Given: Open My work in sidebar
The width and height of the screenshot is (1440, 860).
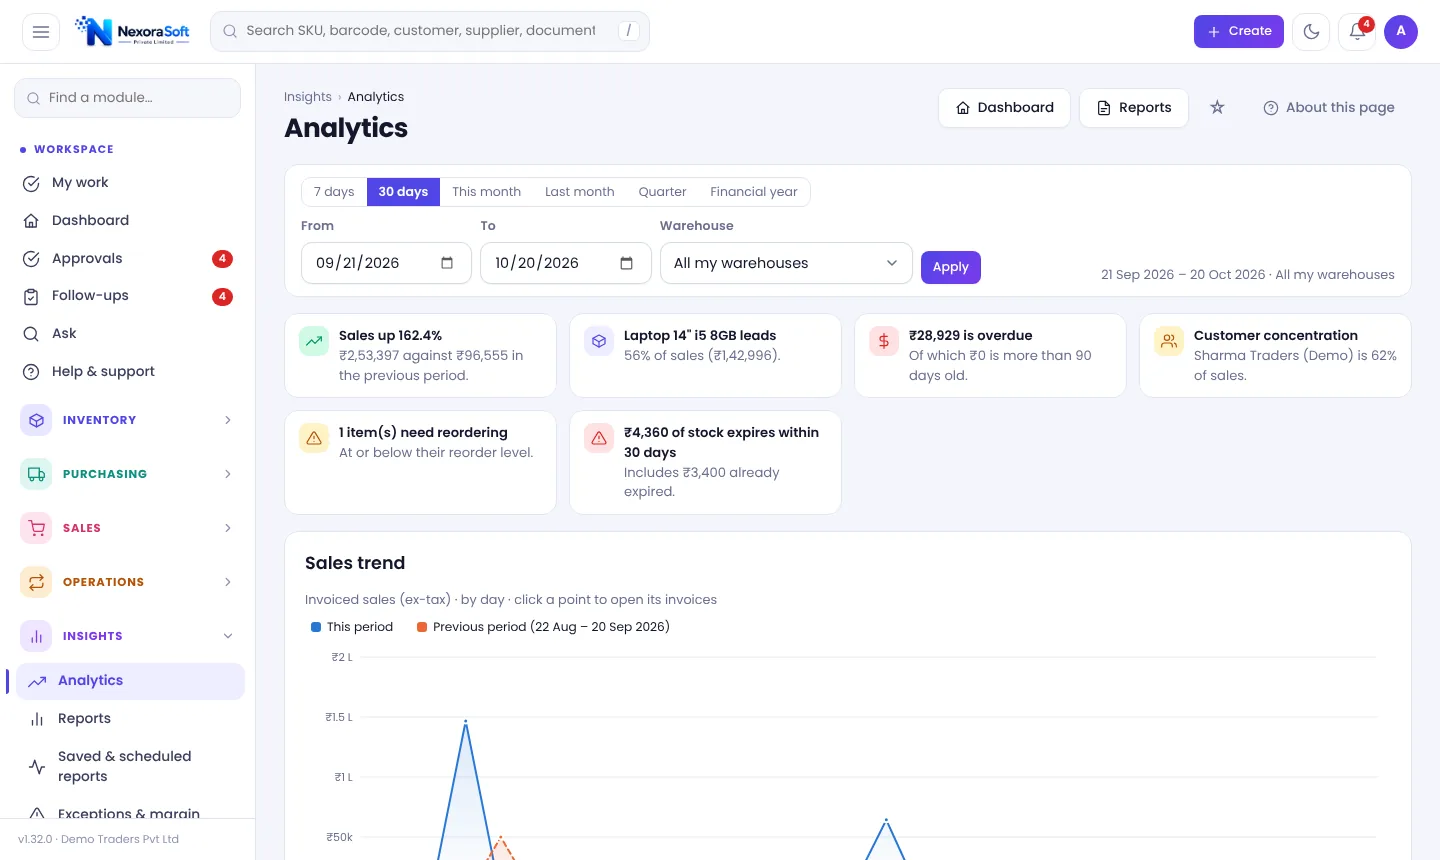Looking at the screenshot, I should [128, 183].
